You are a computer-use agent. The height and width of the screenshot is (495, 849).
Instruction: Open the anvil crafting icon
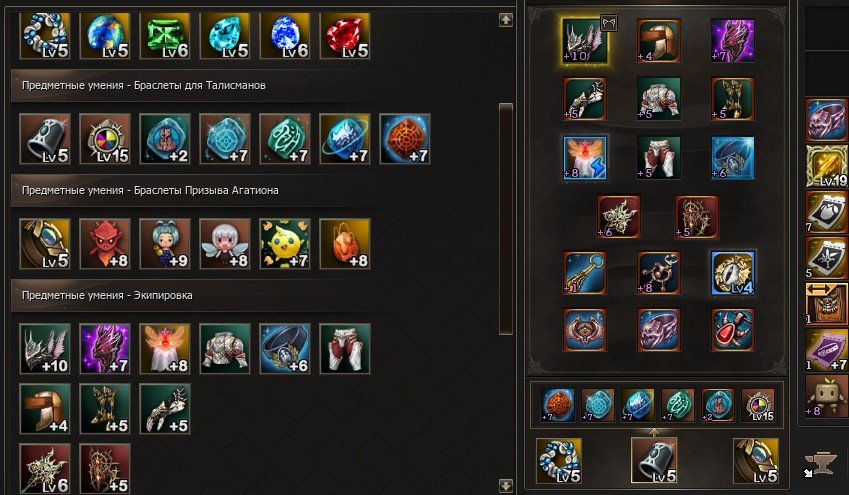(x=821, y=464)
